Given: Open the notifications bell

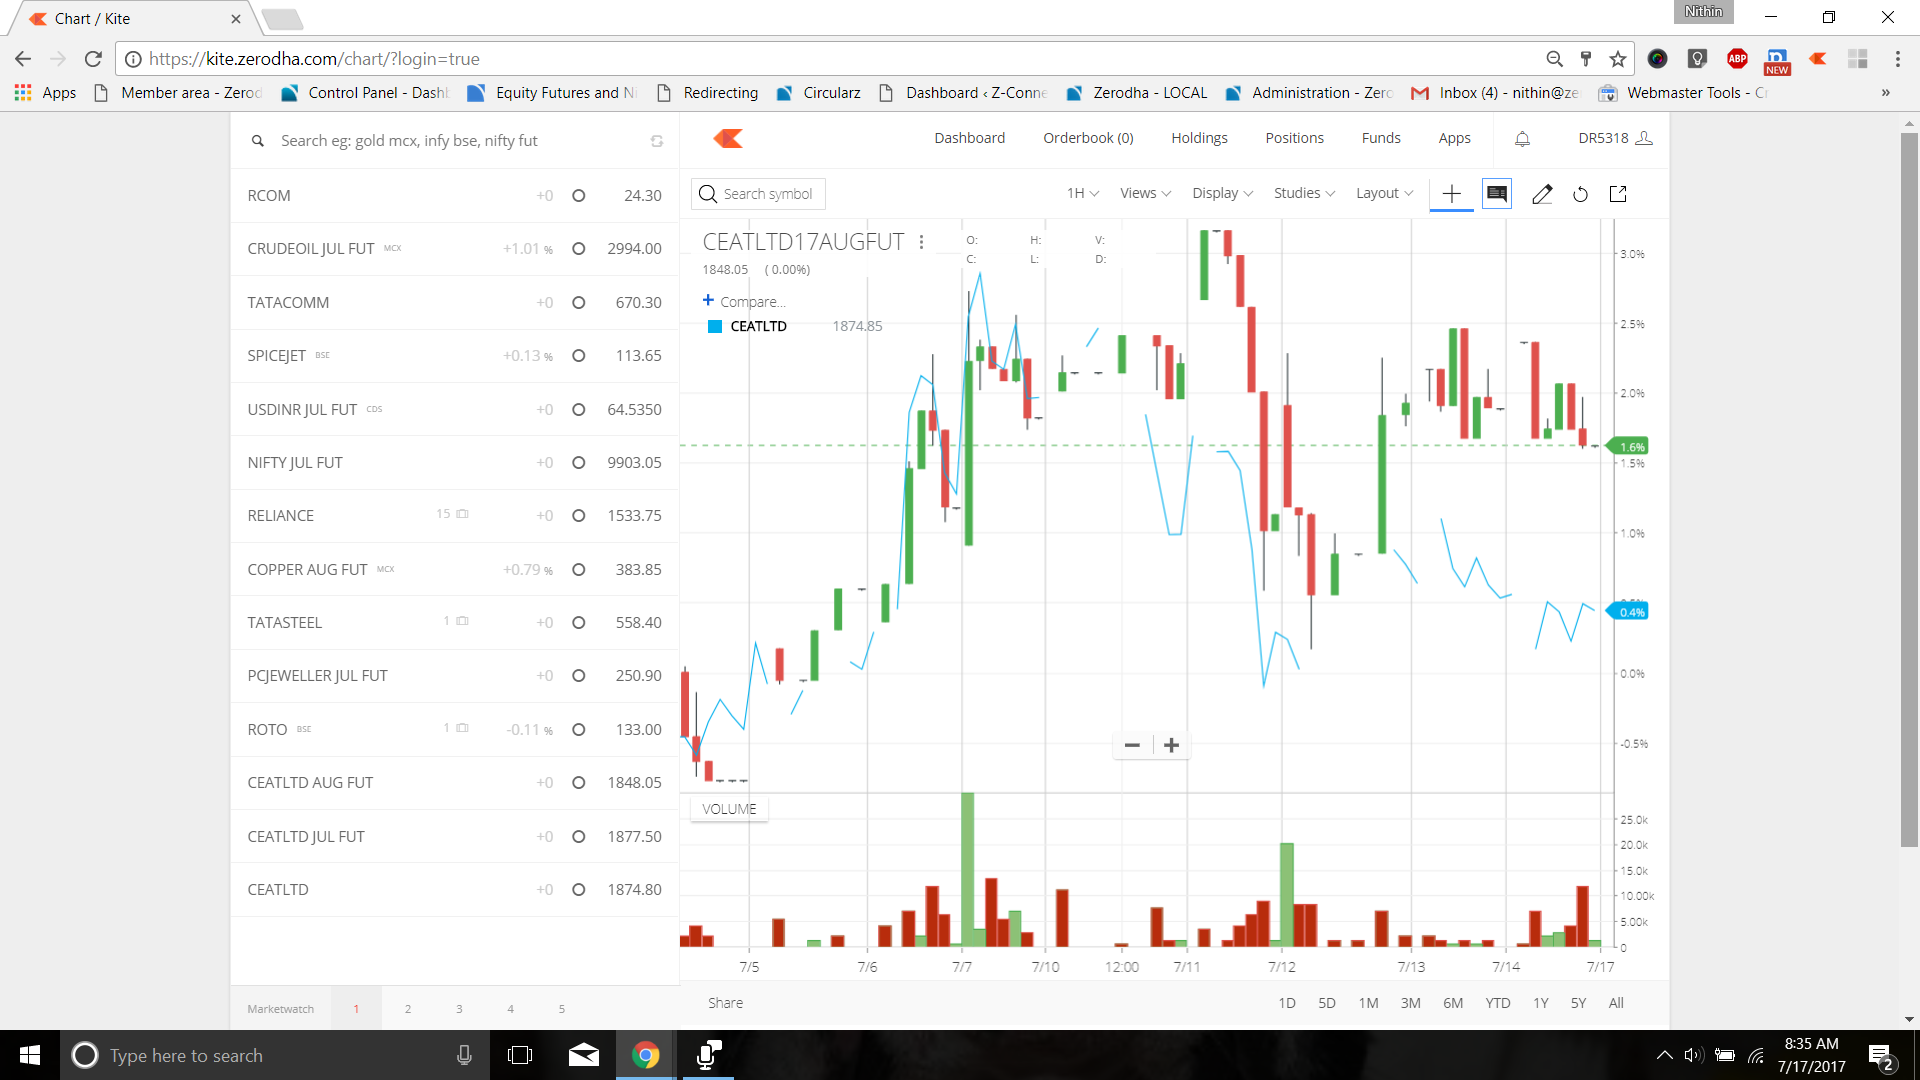Looking at the screenshot, I should [x=1522, y=139].
